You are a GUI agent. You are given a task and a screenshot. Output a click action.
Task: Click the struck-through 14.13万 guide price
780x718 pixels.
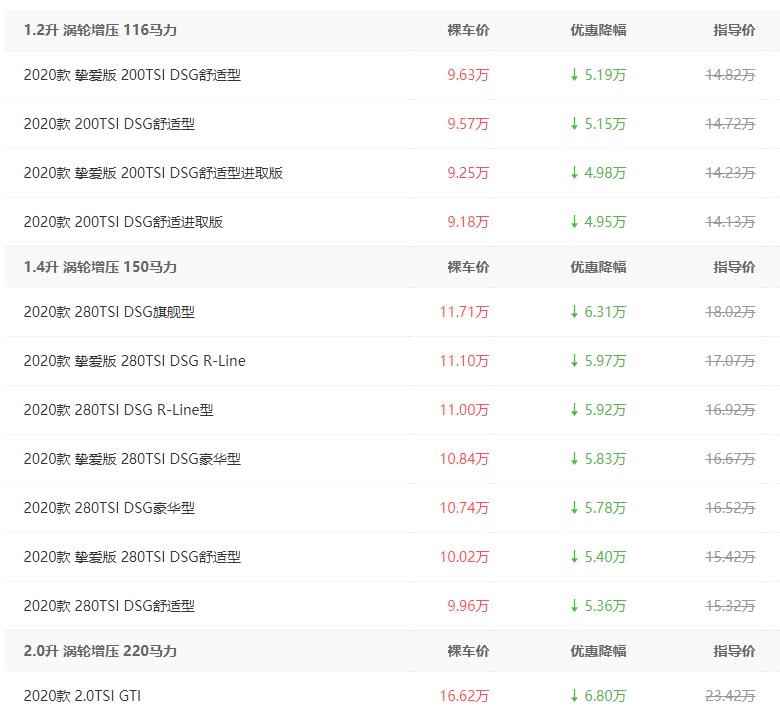(730, 221)
